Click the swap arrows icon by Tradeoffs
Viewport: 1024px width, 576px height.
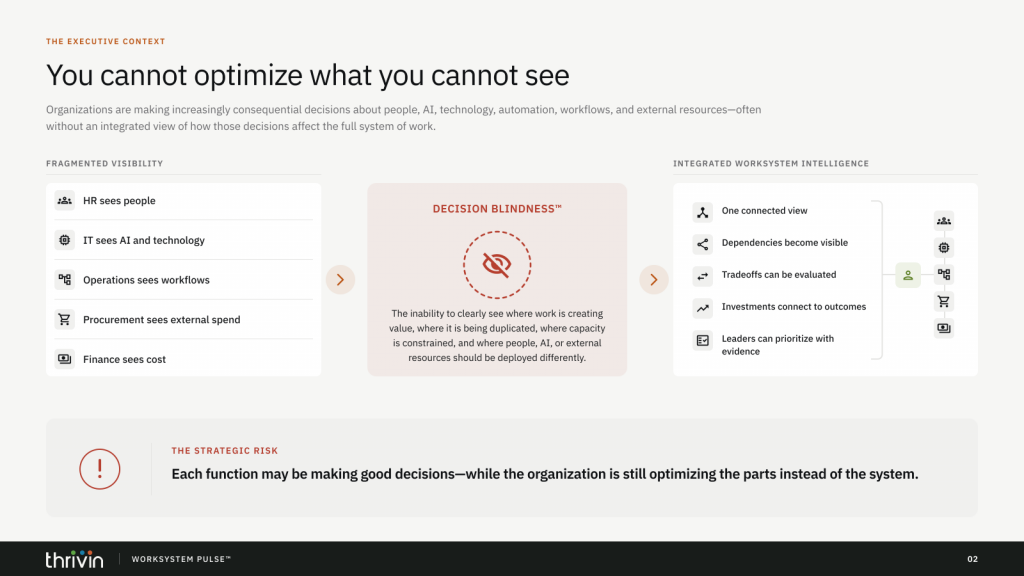[703, 276]
